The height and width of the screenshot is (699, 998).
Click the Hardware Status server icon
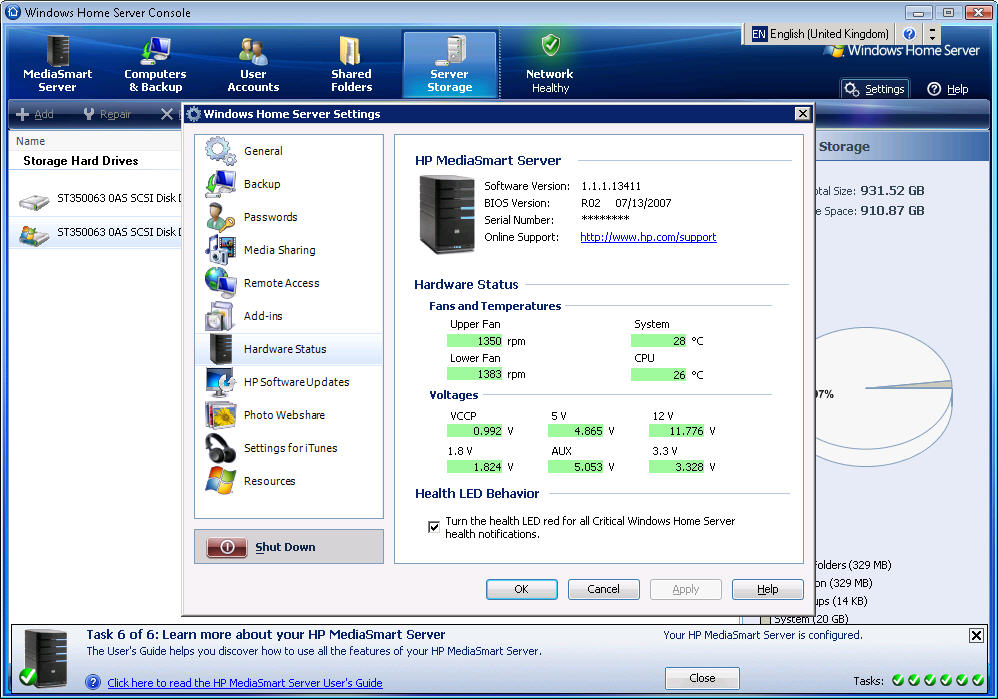pyautogui.click(x=221, y=349)
